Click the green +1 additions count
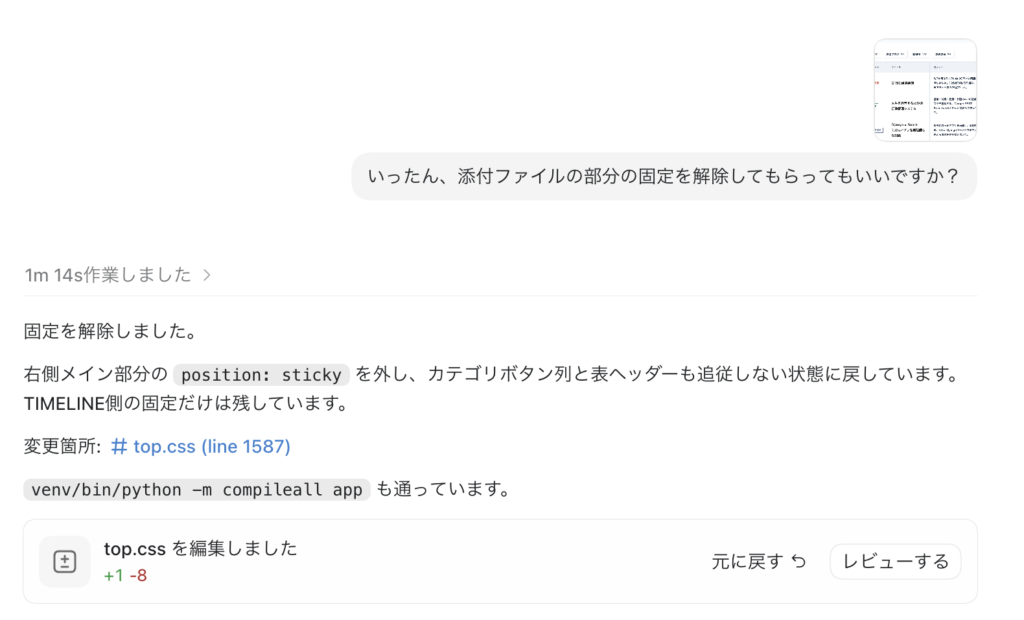The image size is (1024, 620). click(x=114, y=576)
